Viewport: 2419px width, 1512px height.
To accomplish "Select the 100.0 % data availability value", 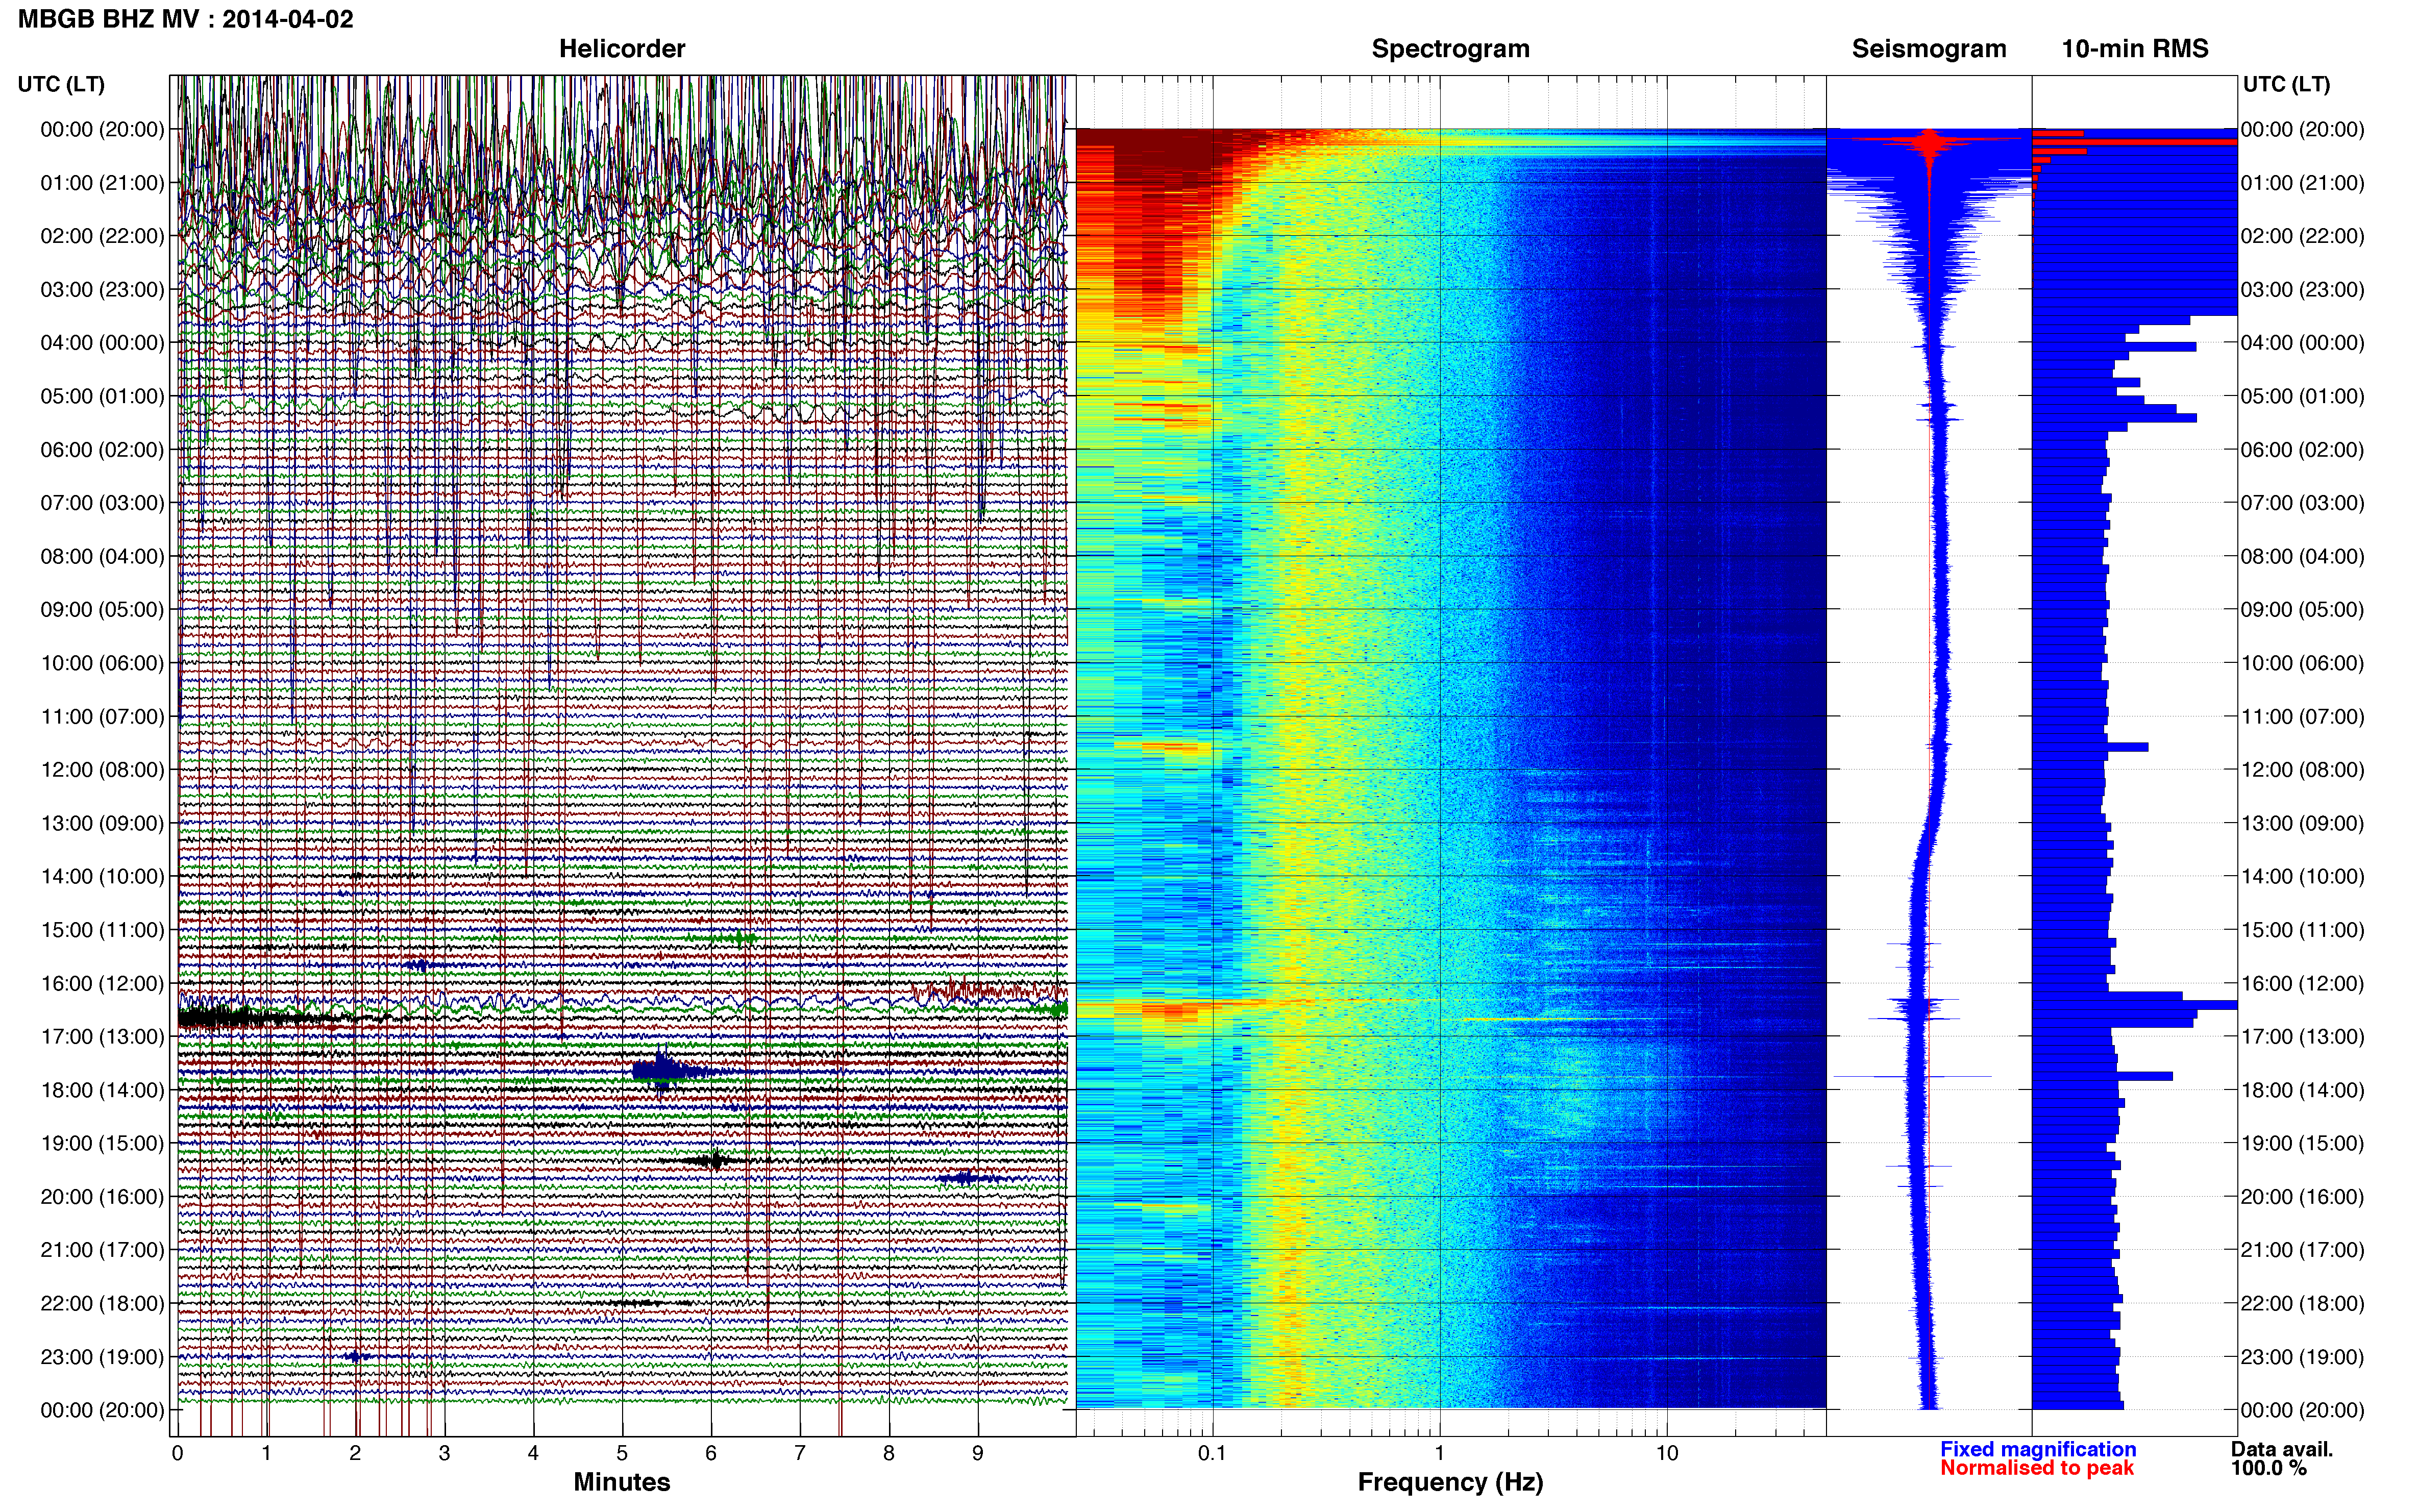I will (2268, 1468).
